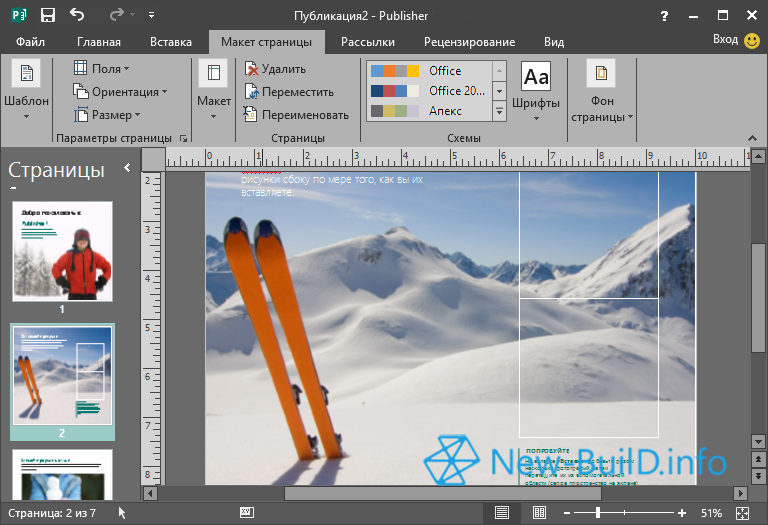Launch the Параметры страницы dialog launcher
This screenshot has height=525, width=768.
(184, 139)
